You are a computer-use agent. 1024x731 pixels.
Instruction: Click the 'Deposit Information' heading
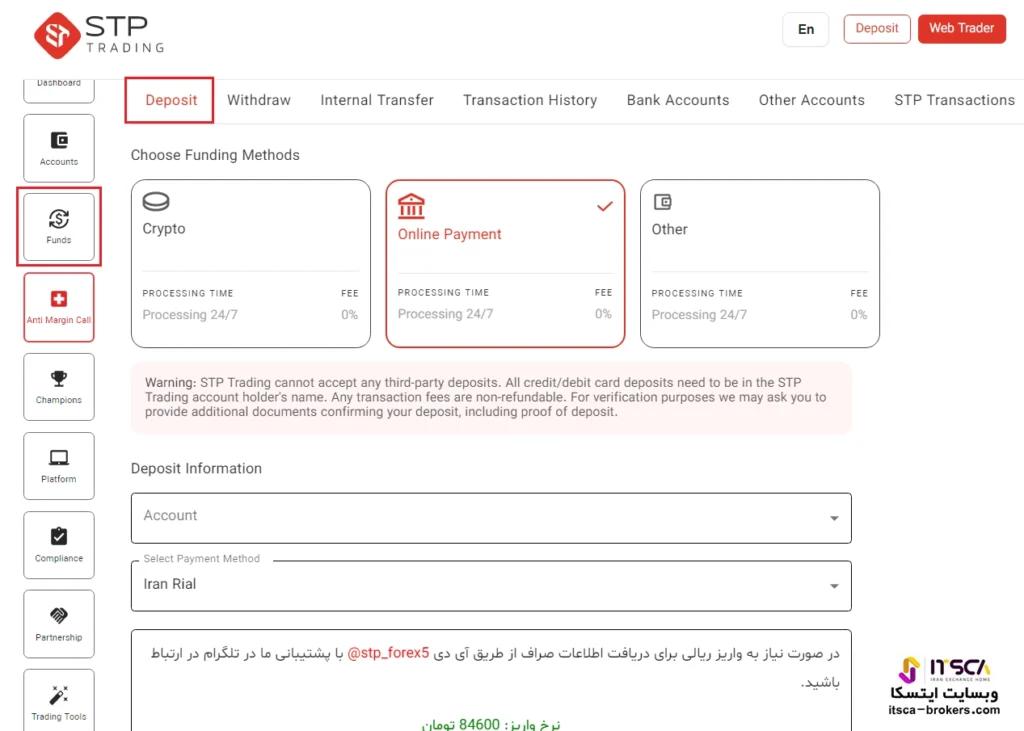(196, 468)
